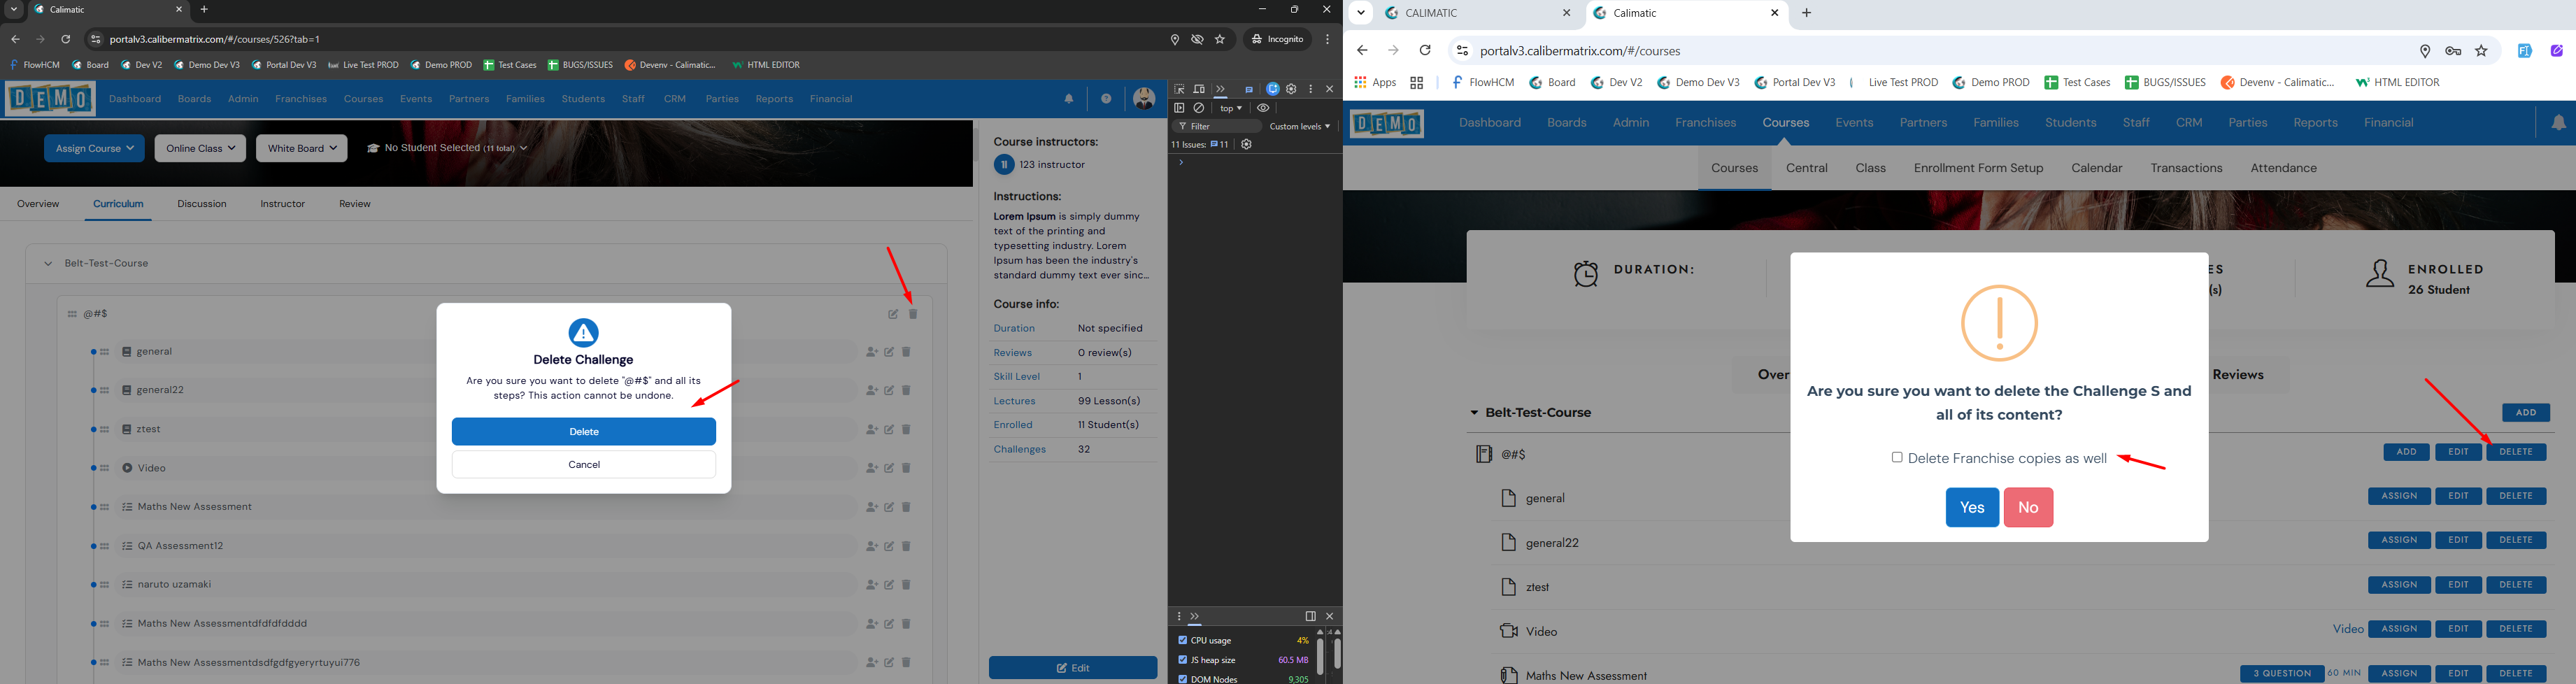
Task: Click notification bell in left window header
Action: pos(1069,99)
